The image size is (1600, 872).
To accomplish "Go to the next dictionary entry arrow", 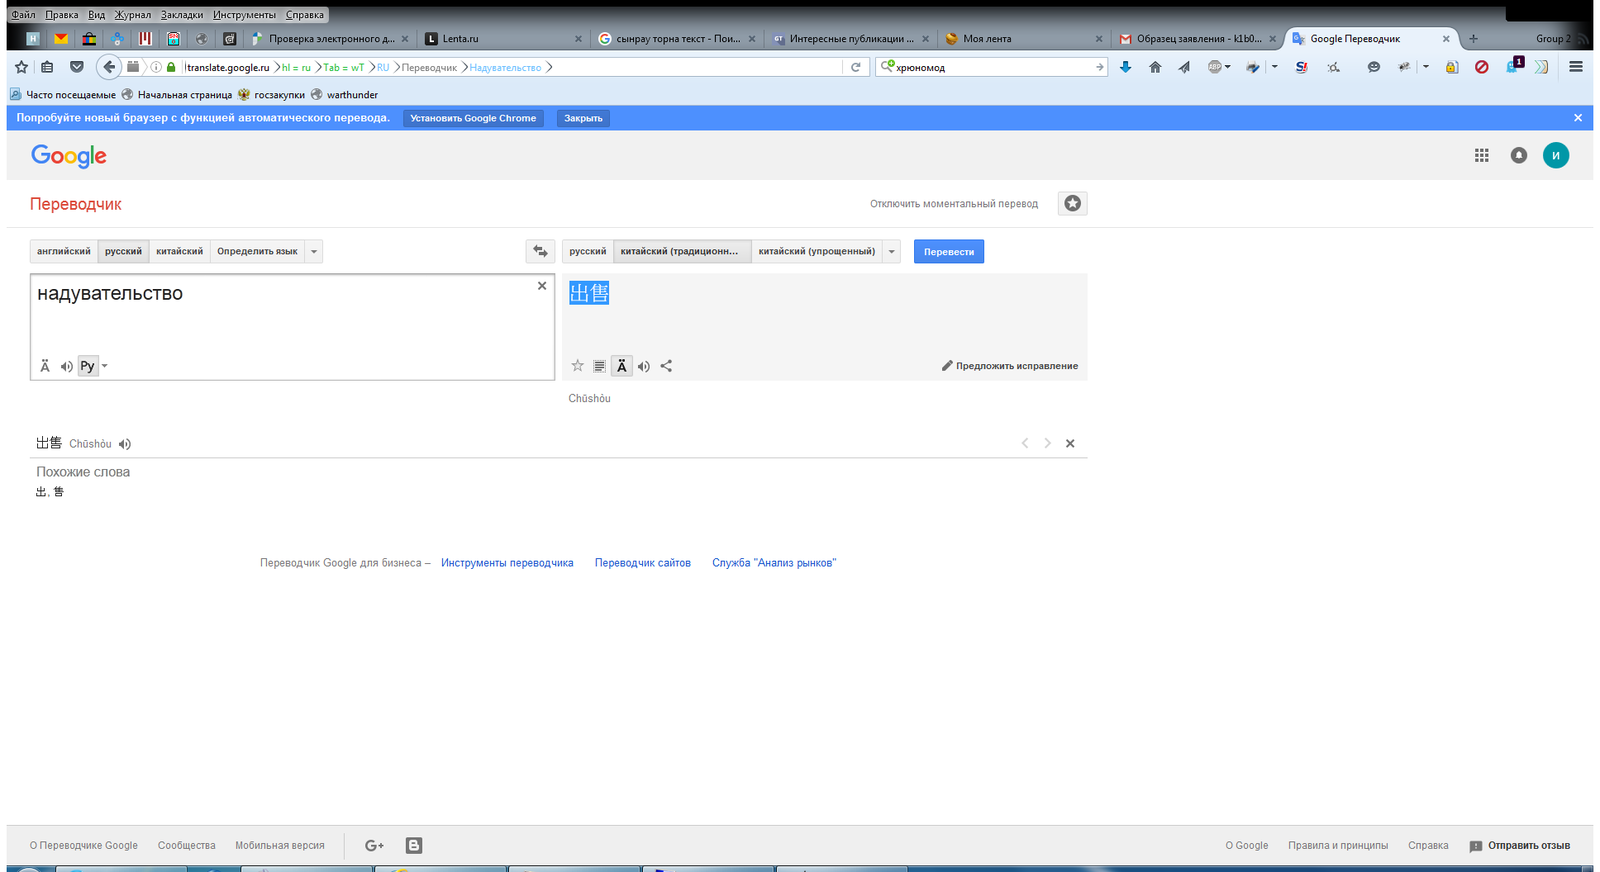I will coord(1047,443).
